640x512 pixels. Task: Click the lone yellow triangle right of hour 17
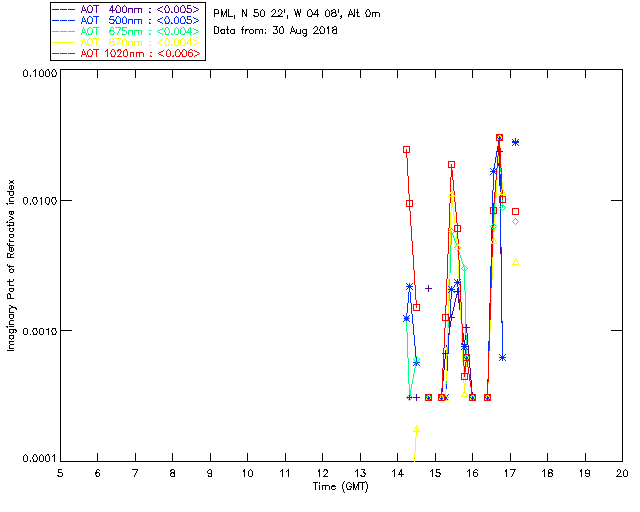pyautogui.click(x=516, y=262)
